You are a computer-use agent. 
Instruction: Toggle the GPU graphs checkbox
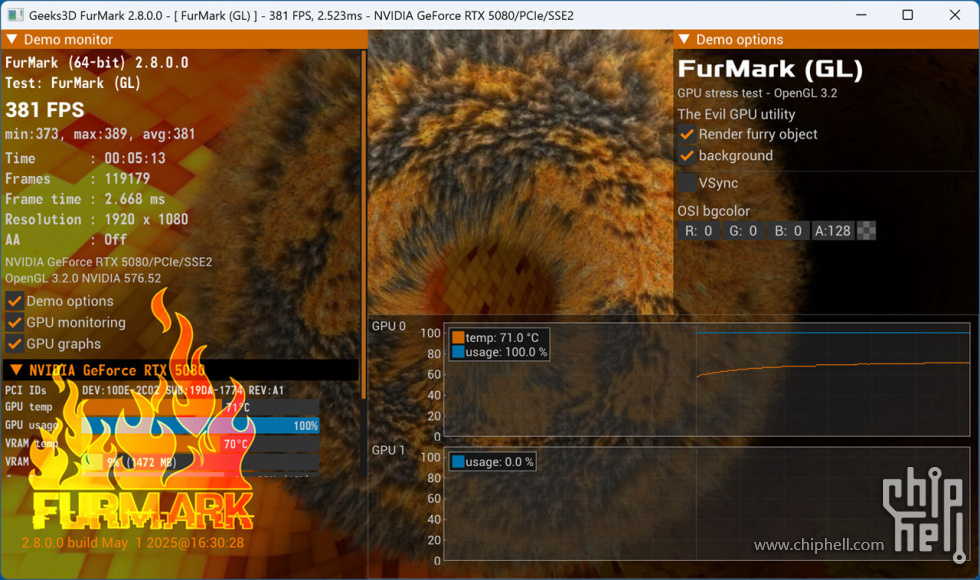(15, 344)
